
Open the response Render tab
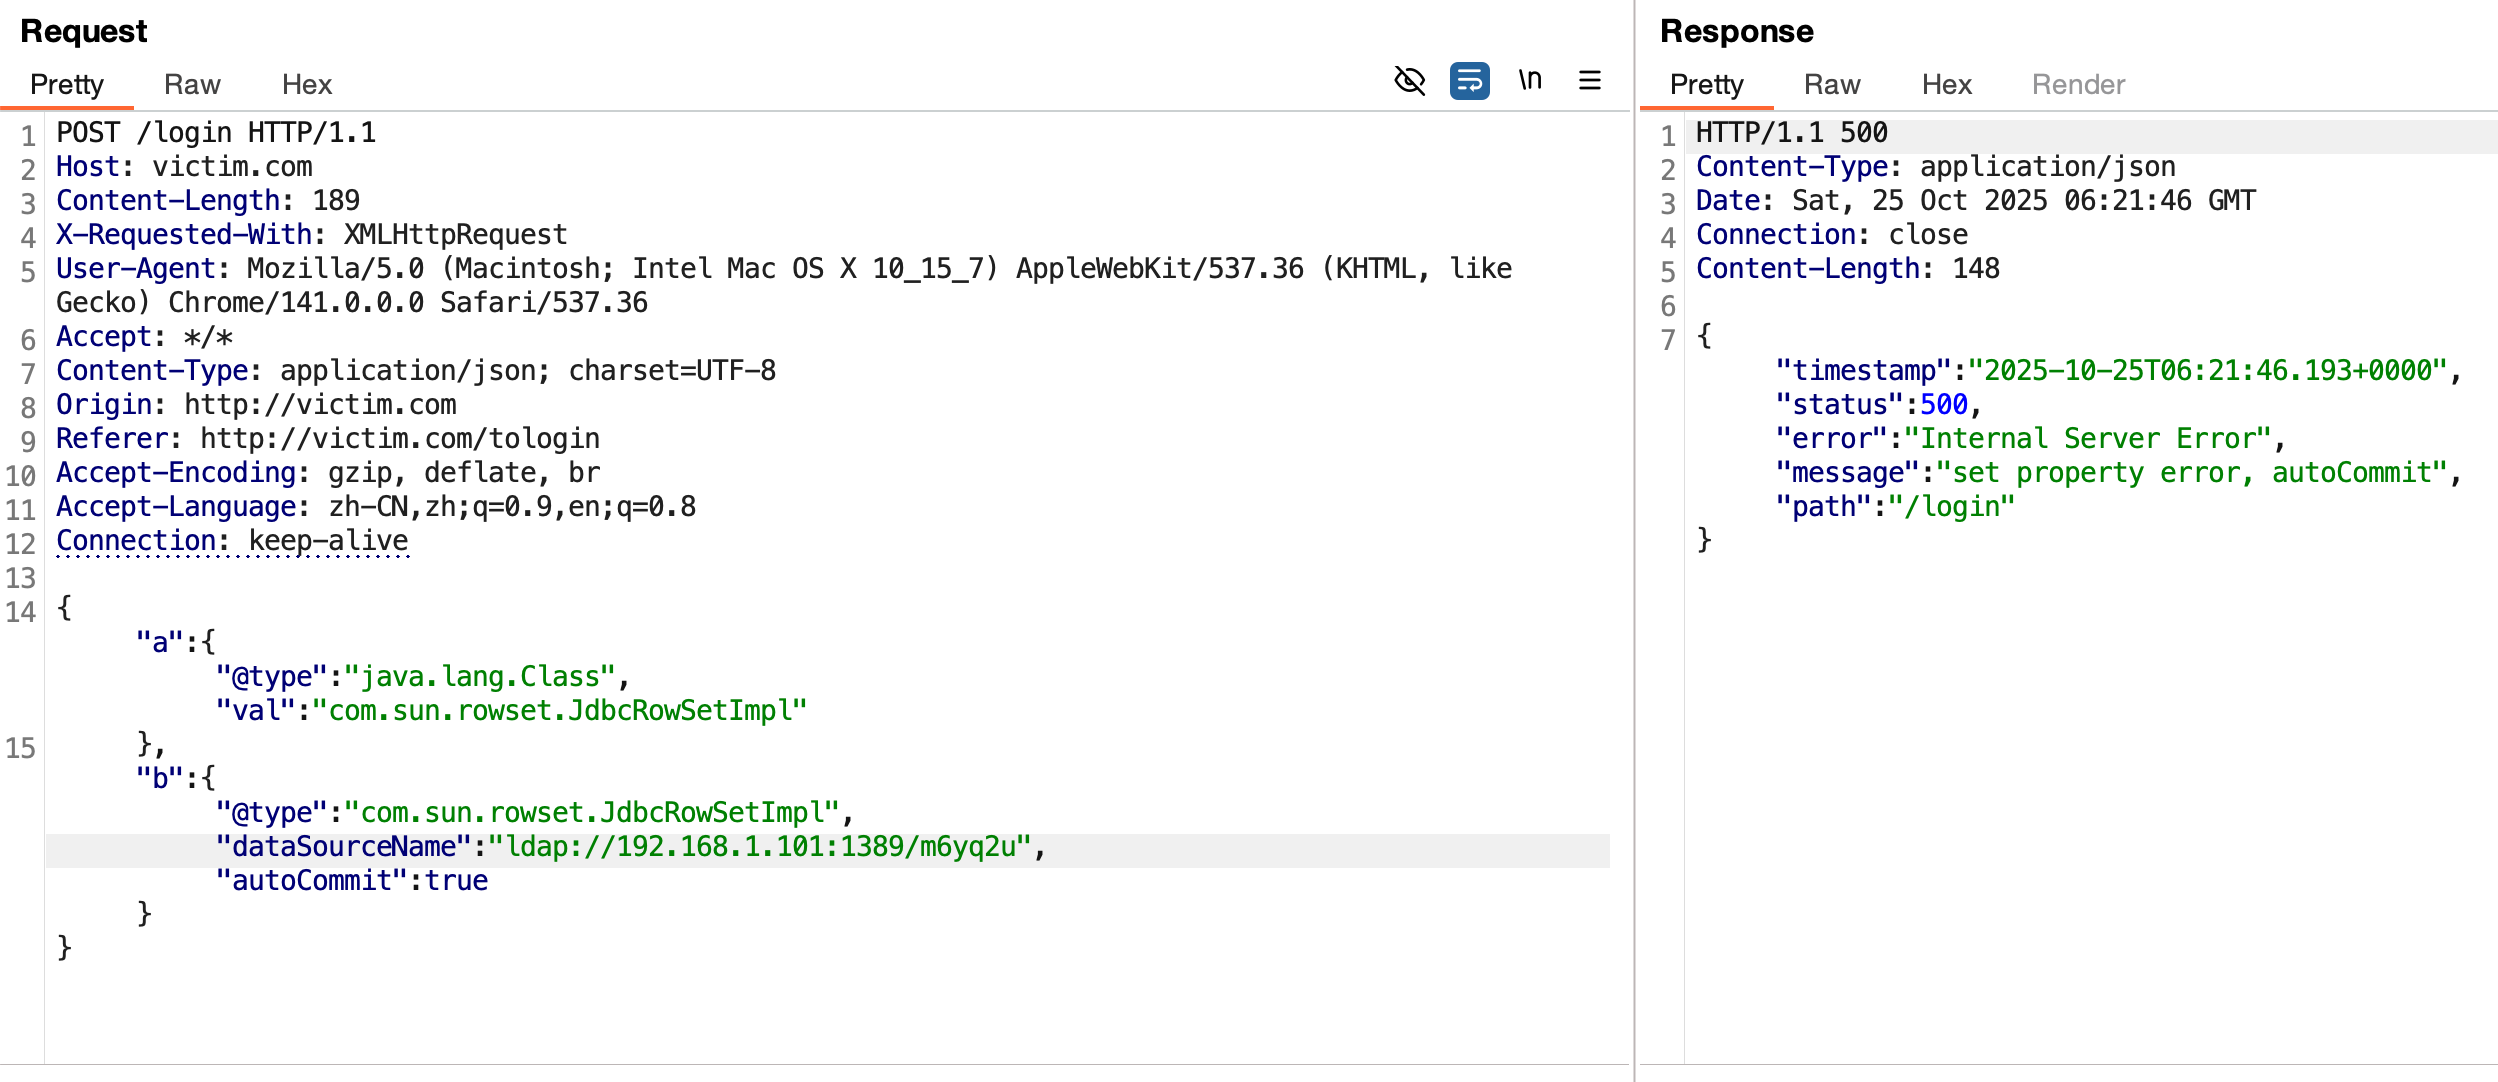tap(2077, 85)
